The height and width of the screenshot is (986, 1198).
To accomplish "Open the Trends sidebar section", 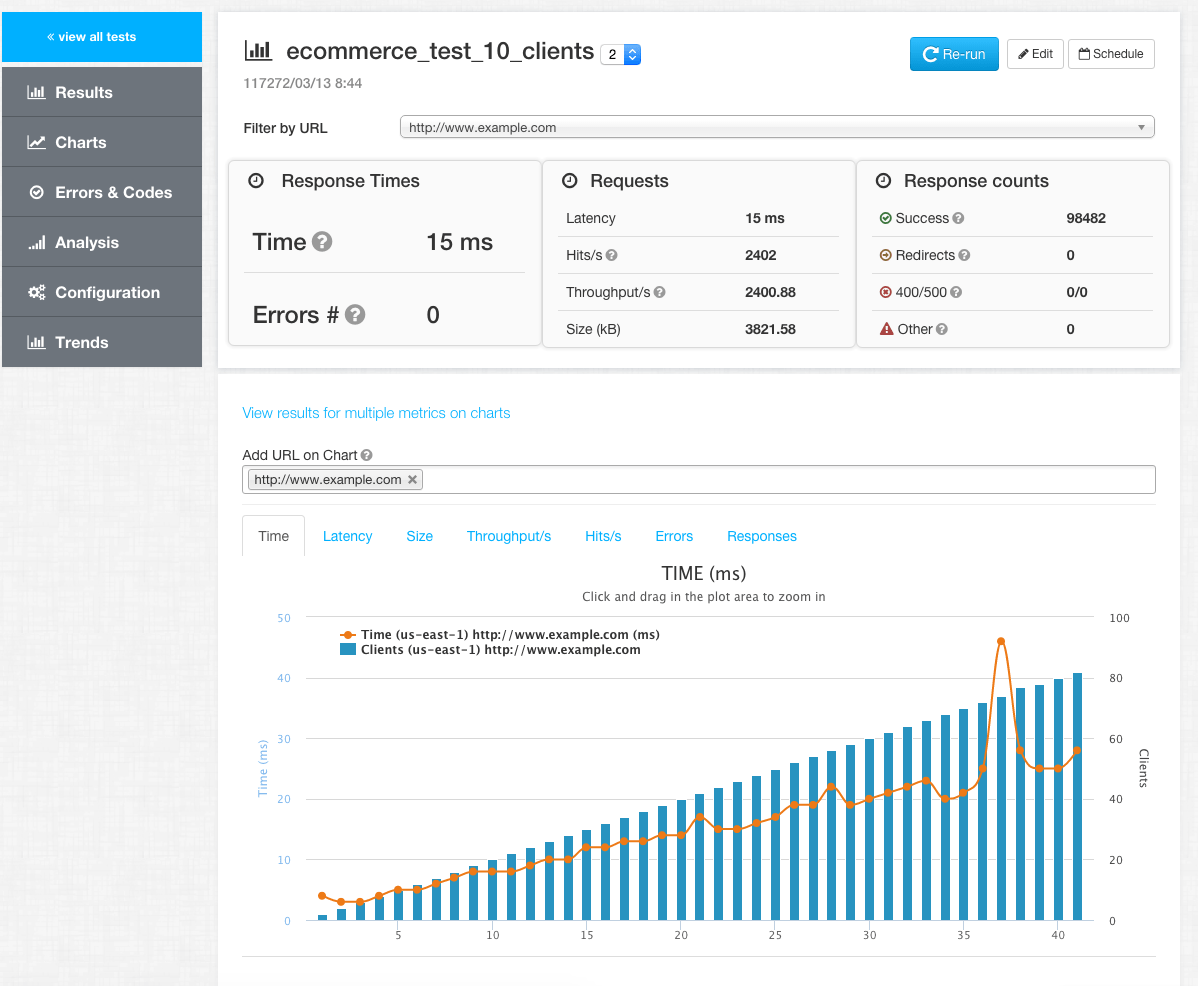I will click(102, 342).
